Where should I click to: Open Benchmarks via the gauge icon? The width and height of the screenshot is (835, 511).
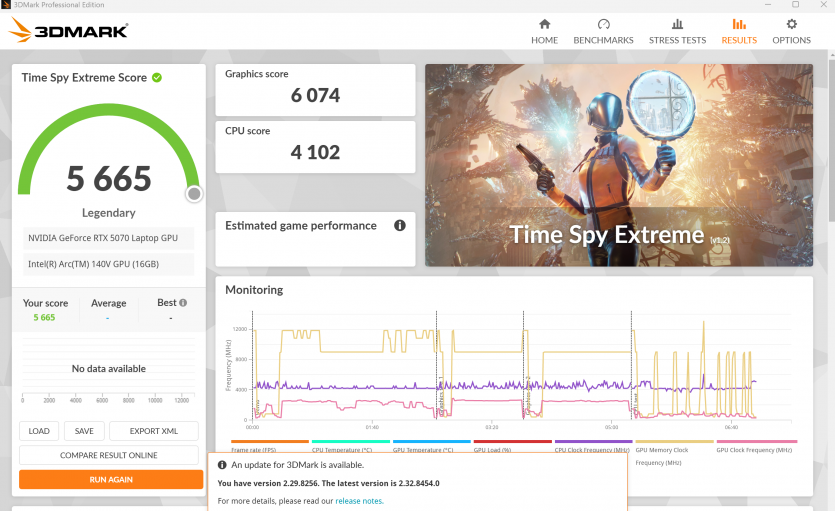(x=603, y=24)
